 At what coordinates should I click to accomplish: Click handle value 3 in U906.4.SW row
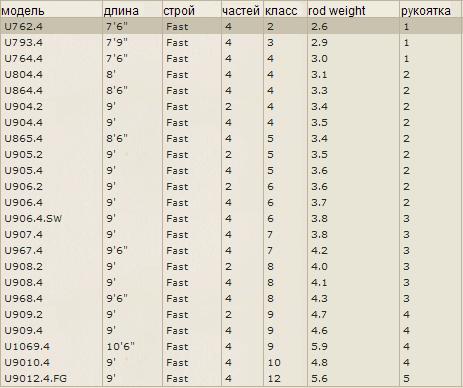[x=406, y=218]
